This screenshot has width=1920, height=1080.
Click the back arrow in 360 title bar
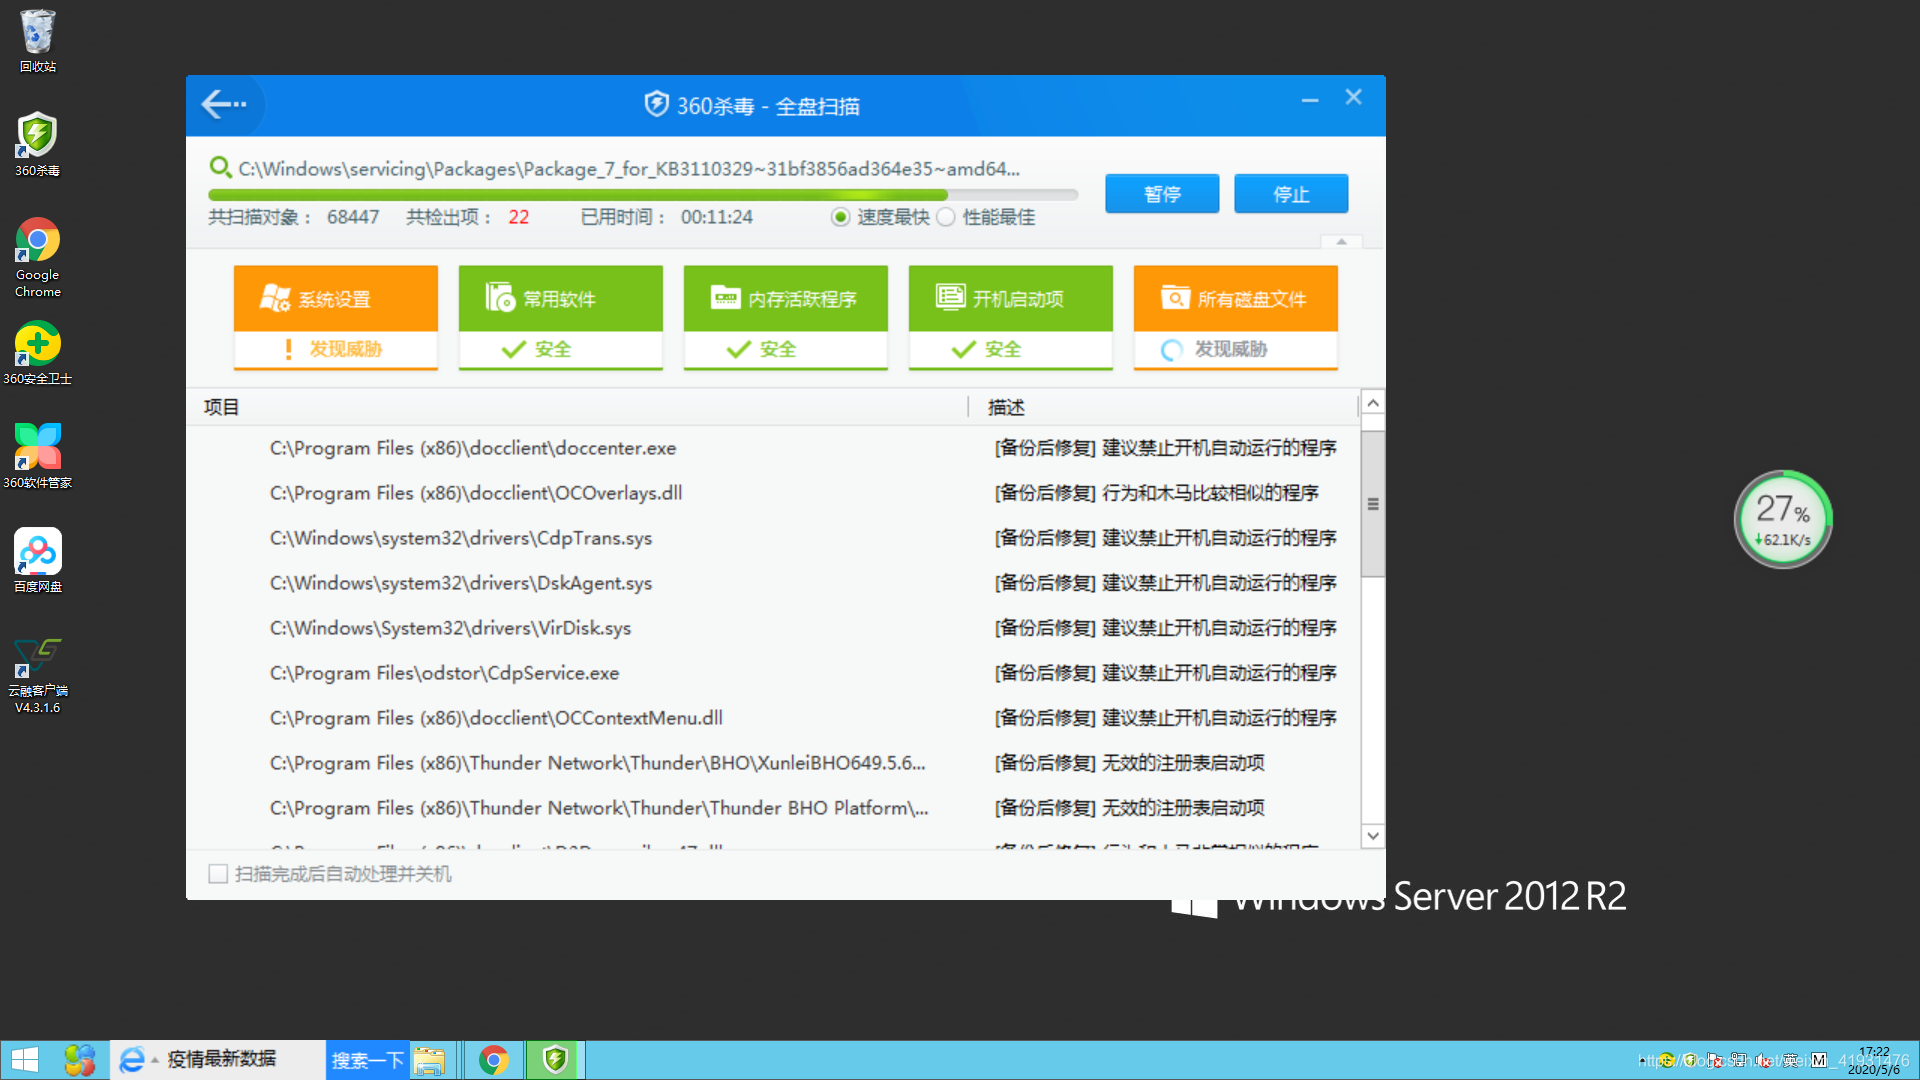222,104
